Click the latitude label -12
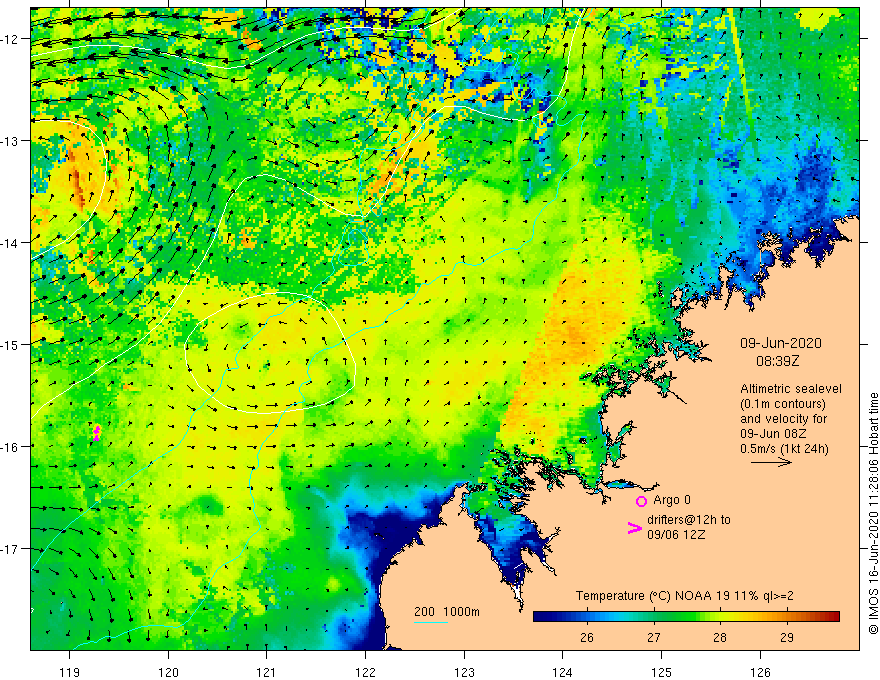 click(10, 39)
